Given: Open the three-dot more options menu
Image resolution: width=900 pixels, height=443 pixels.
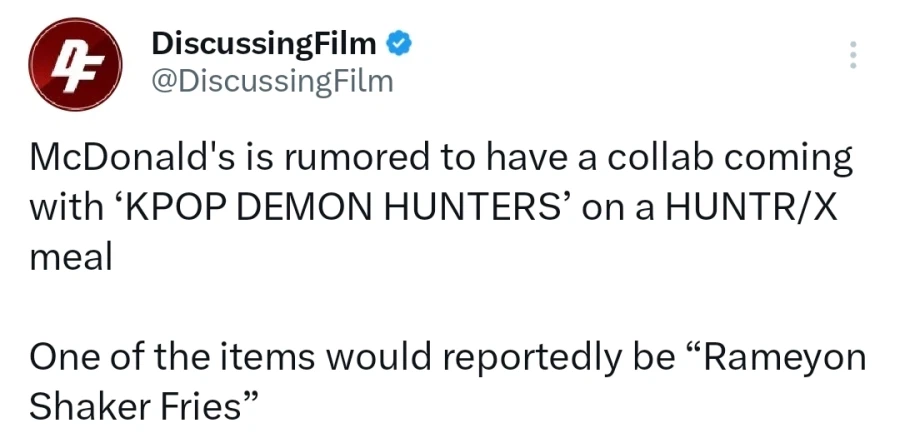Looking at the screenshot, I should (x=853, y=55).
